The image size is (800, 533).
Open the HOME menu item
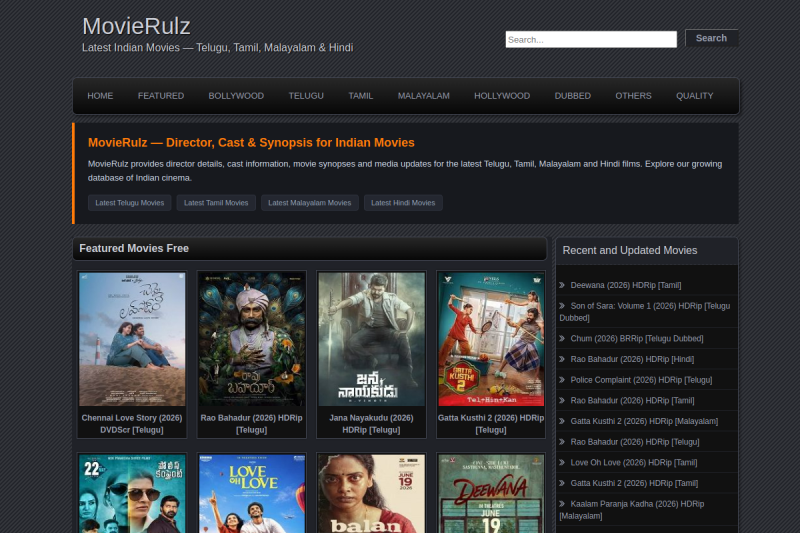pos(100,96)
